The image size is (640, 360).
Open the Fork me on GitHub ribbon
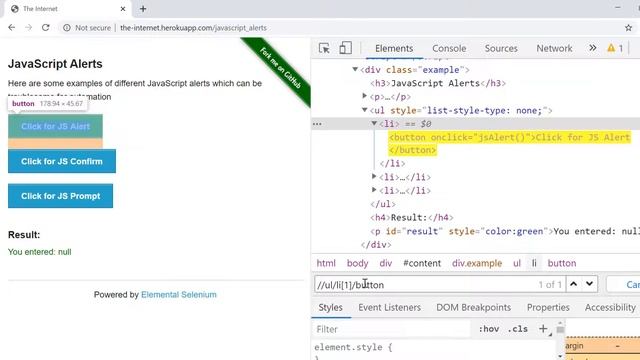(281, 68)
